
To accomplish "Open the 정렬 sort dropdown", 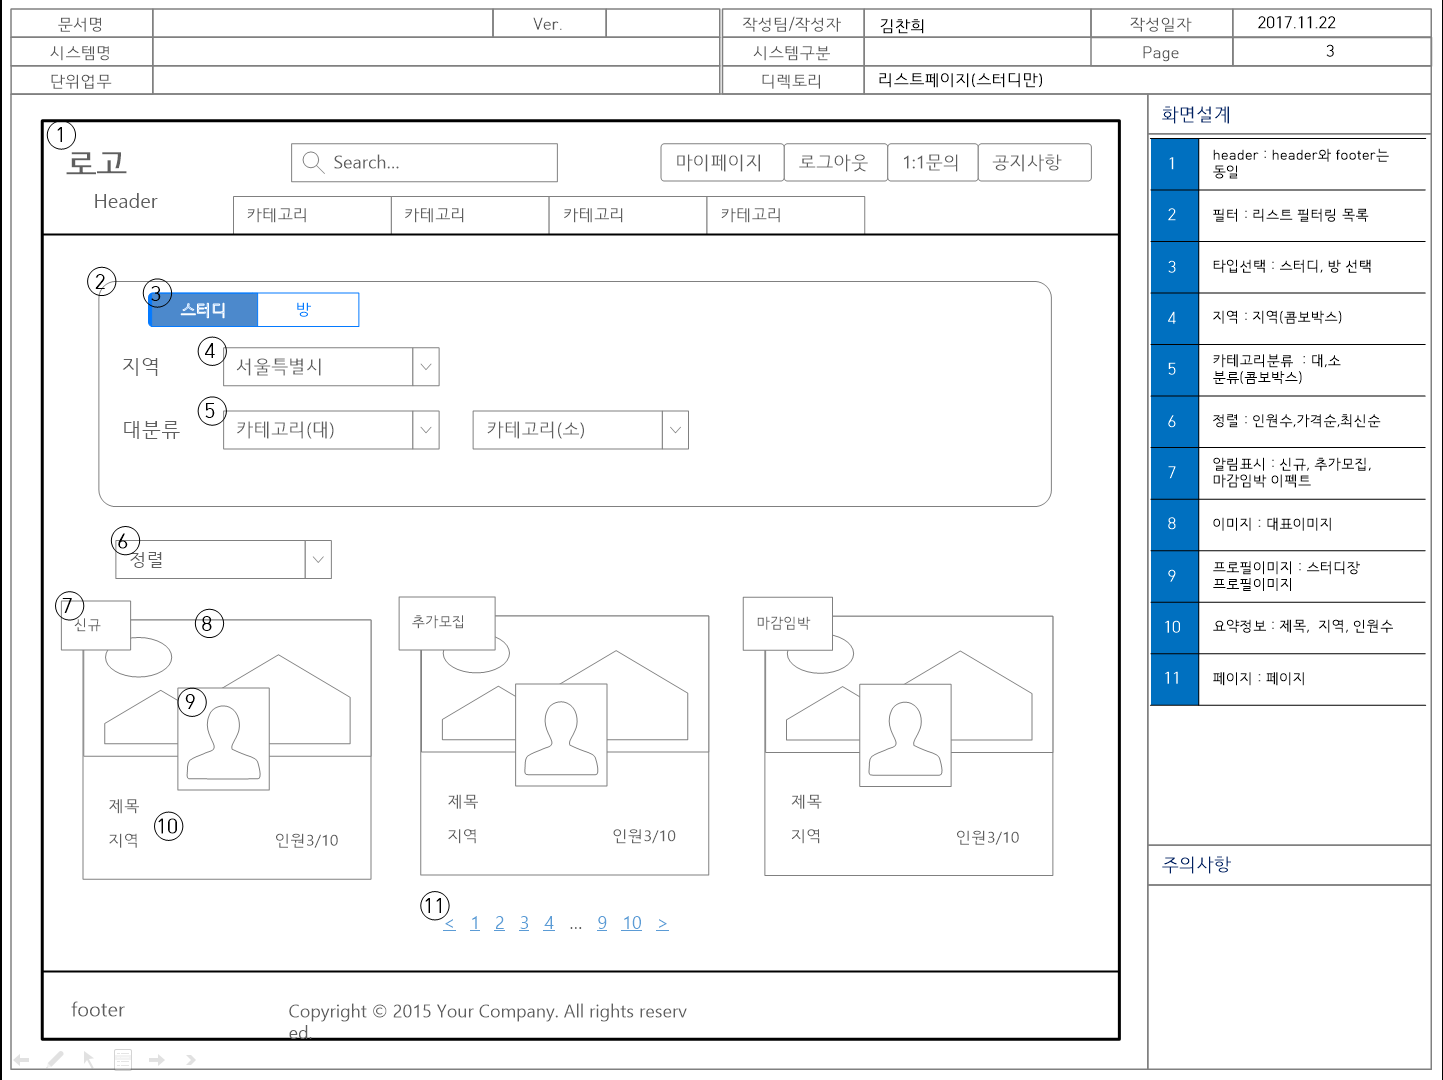I will tap(224, 560).
